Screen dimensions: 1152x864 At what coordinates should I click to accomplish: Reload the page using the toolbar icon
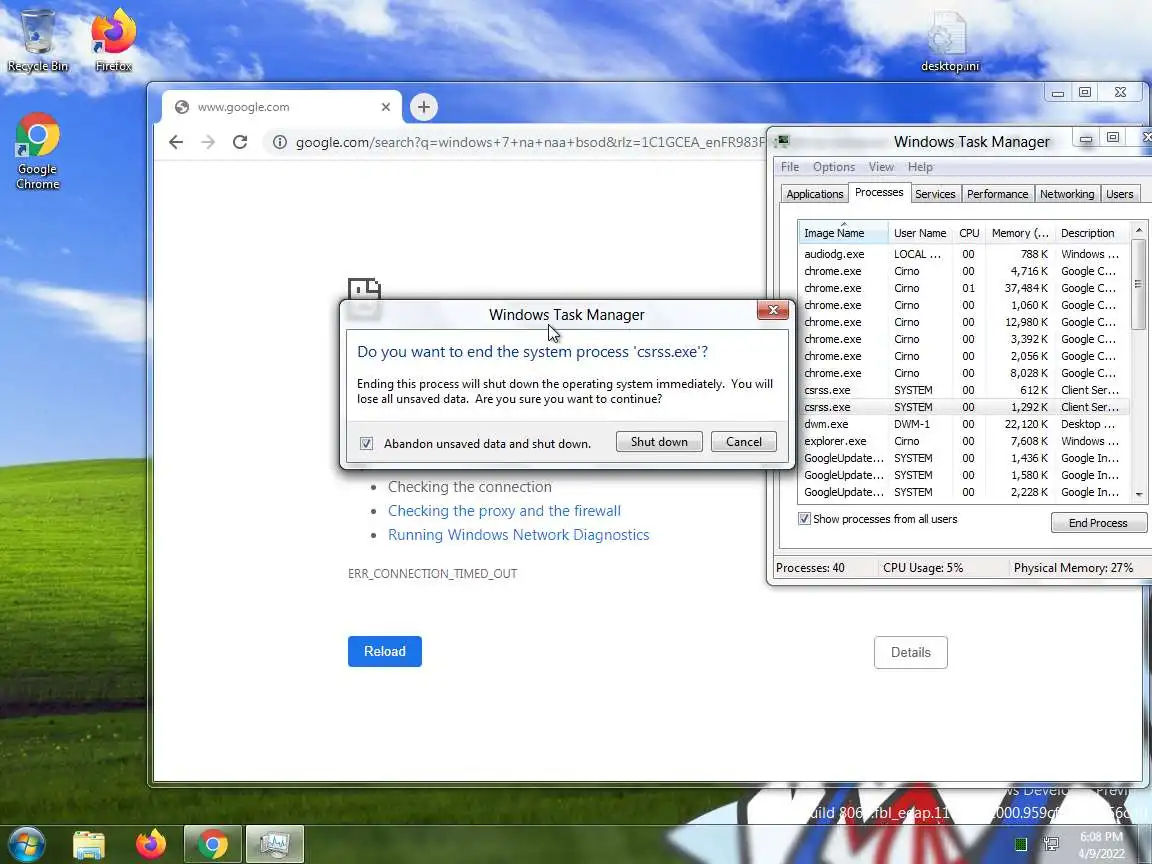[240, 142]
